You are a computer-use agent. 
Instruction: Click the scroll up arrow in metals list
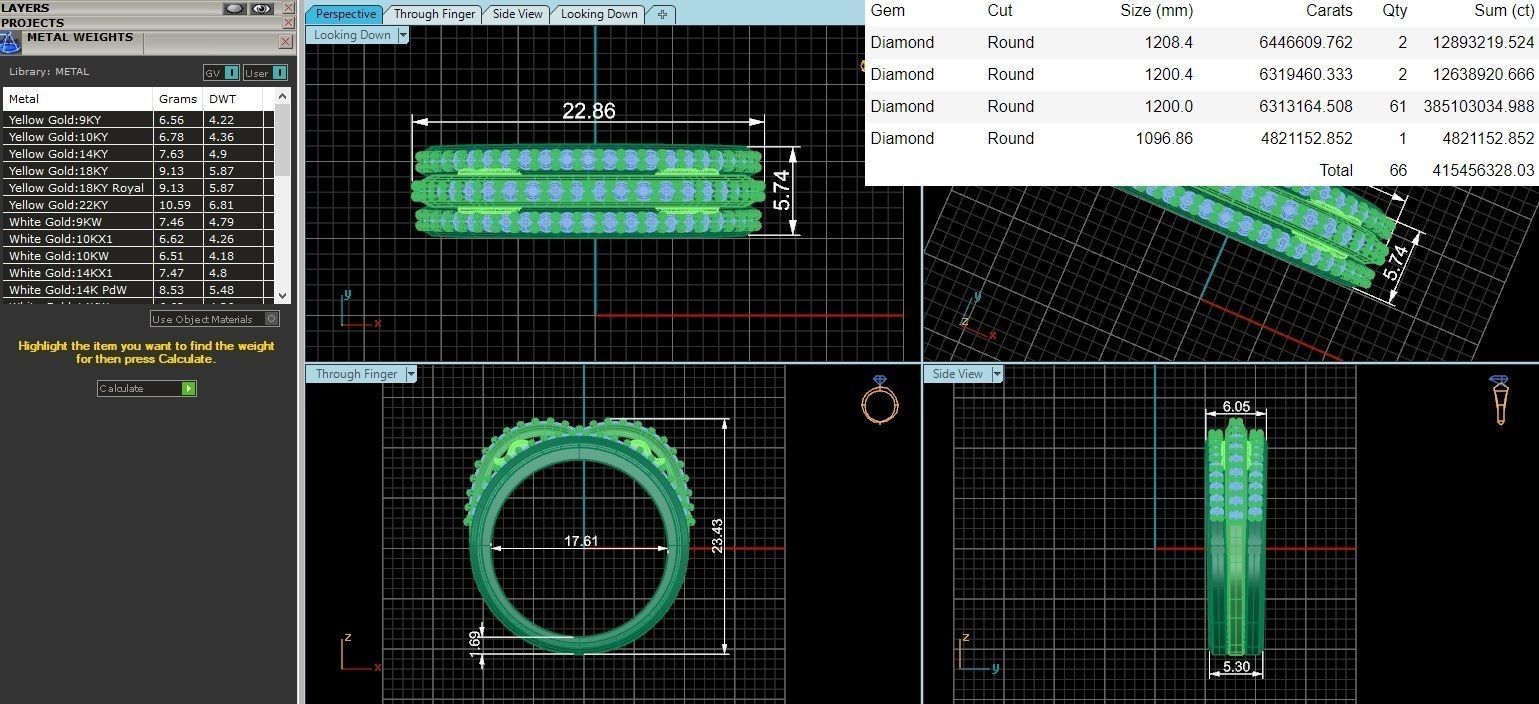(282, 95)
